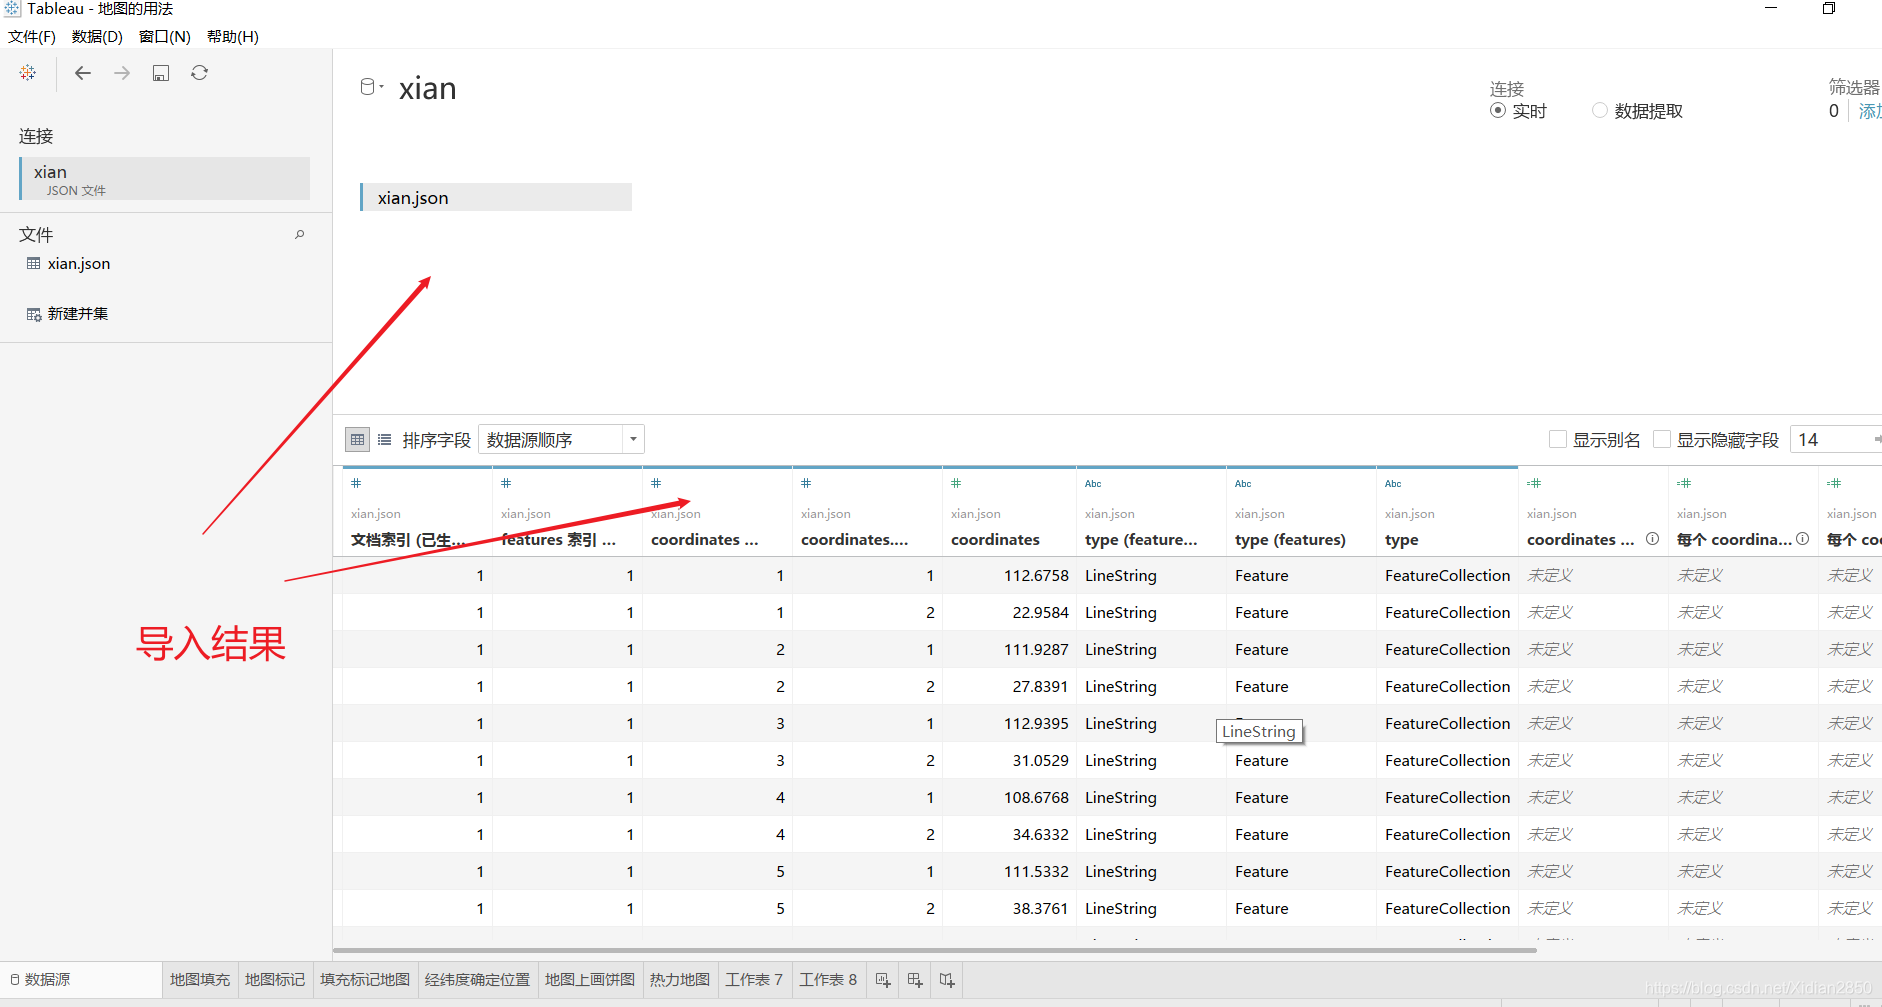Image resolution: width=1882 pixels, height=1007 pixels.
Task: Add a new worksheet
Action: [x=883, y=980]
